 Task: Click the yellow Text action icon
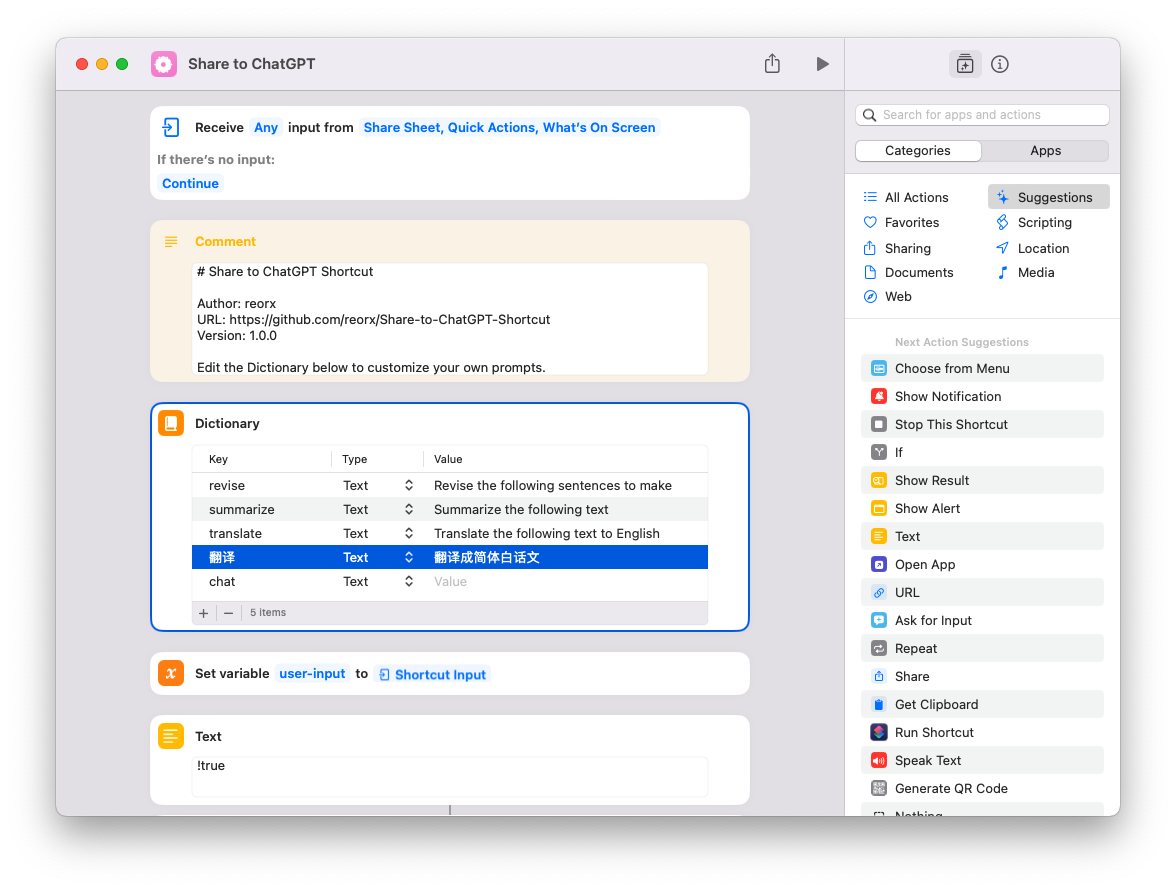click(171, 736)
